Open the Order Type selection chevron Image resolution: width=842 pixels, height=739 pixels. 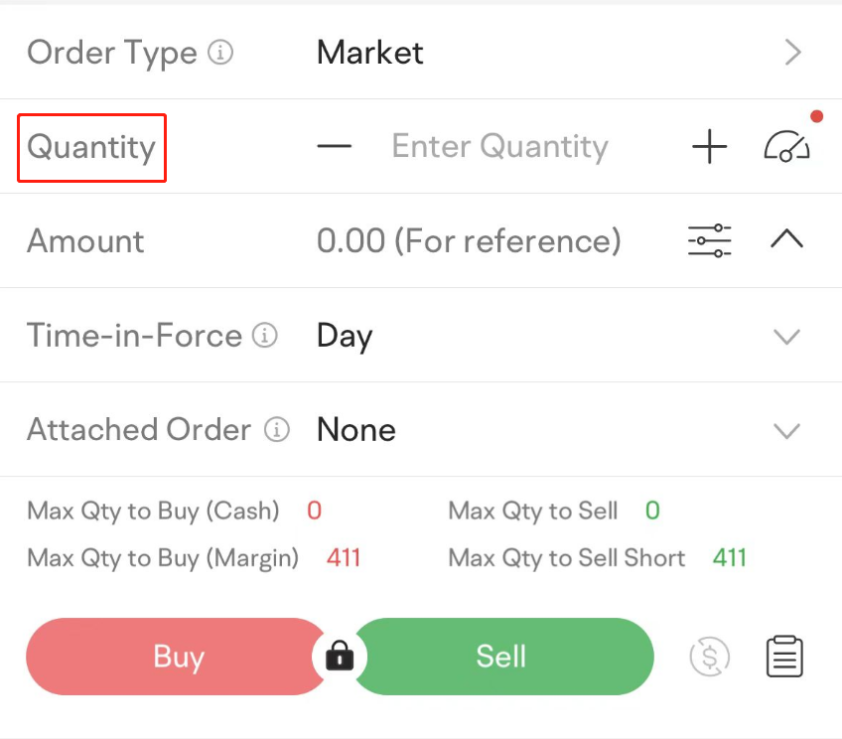pyautogui.click(x=793, y=52)
